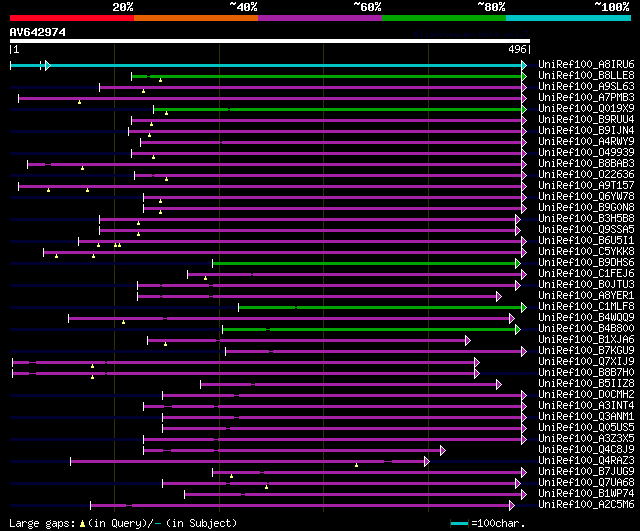Click the UniRef100_A3Z3X5 label
Screen dimensions: 640x531
click(586, 439)
